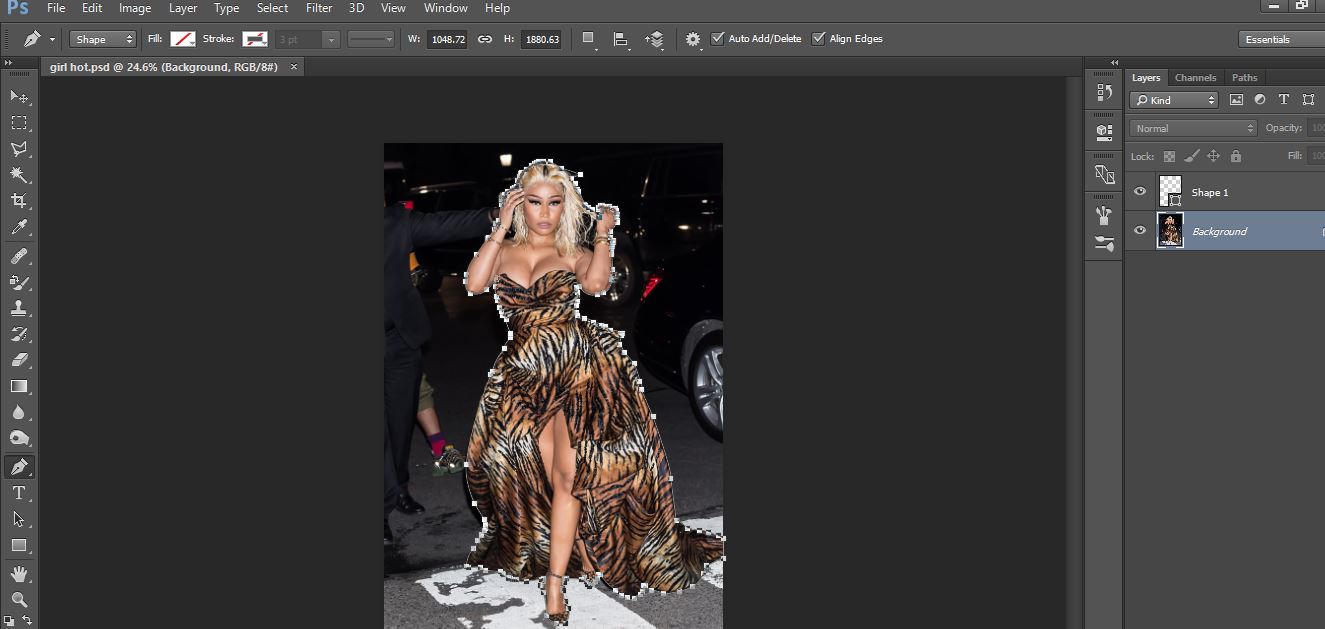1325x629 pixels.
Task: Select the Crop tool
Action: click(x=18, y=201)
